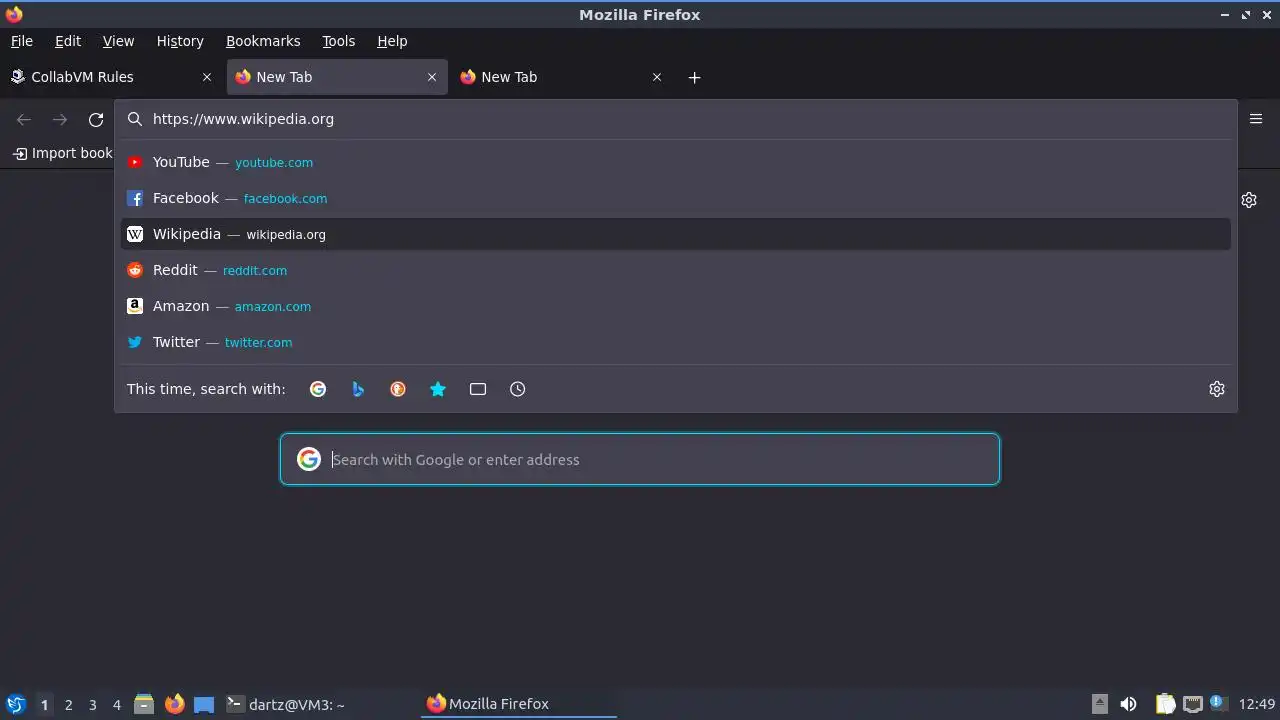Image resolution: width=1280 pixels, height=720 pixels.
Task: Close the CollabVM Rules tab
Action: [x=207, y=77]
